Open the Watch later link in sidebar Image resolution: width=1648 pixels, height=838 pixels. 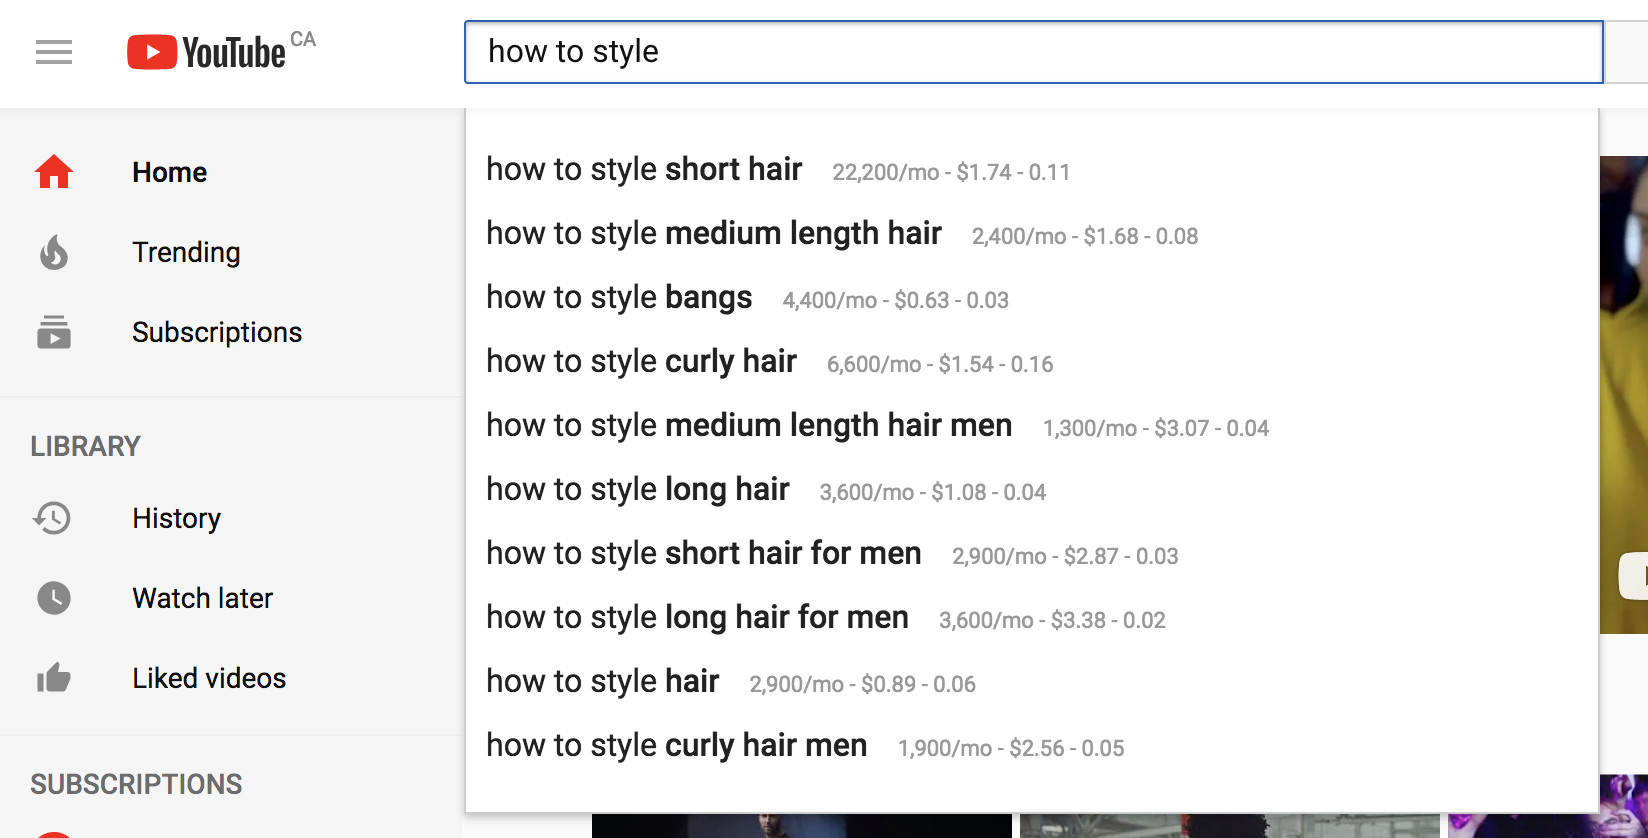pos(202,598)
